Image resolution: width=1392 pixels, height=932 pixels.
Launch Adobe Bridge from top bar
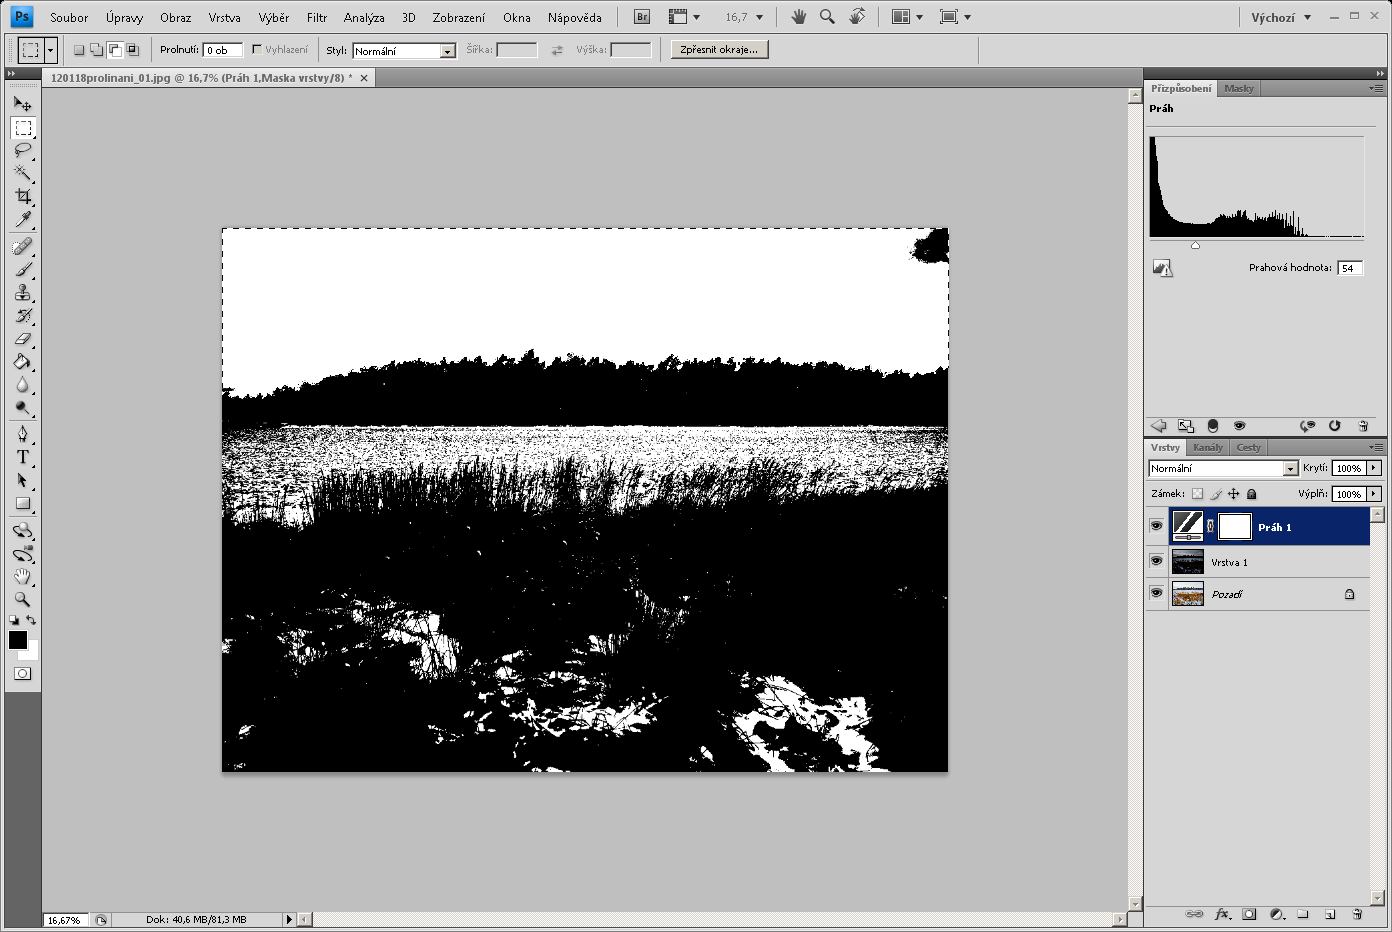(x=642, y=17)
